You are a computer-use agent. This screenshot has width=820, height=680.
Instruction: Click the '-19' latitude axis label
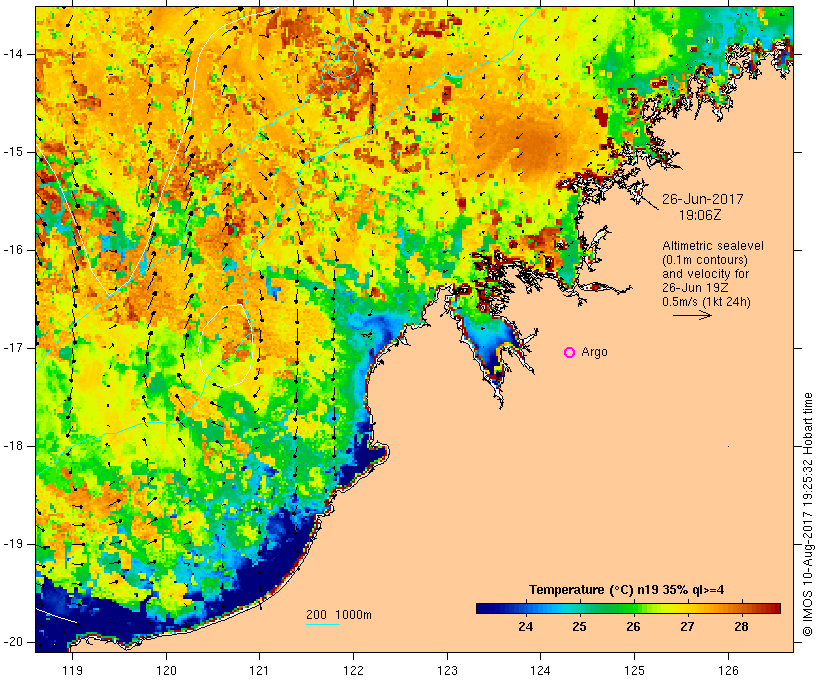(x=12, y=545)
